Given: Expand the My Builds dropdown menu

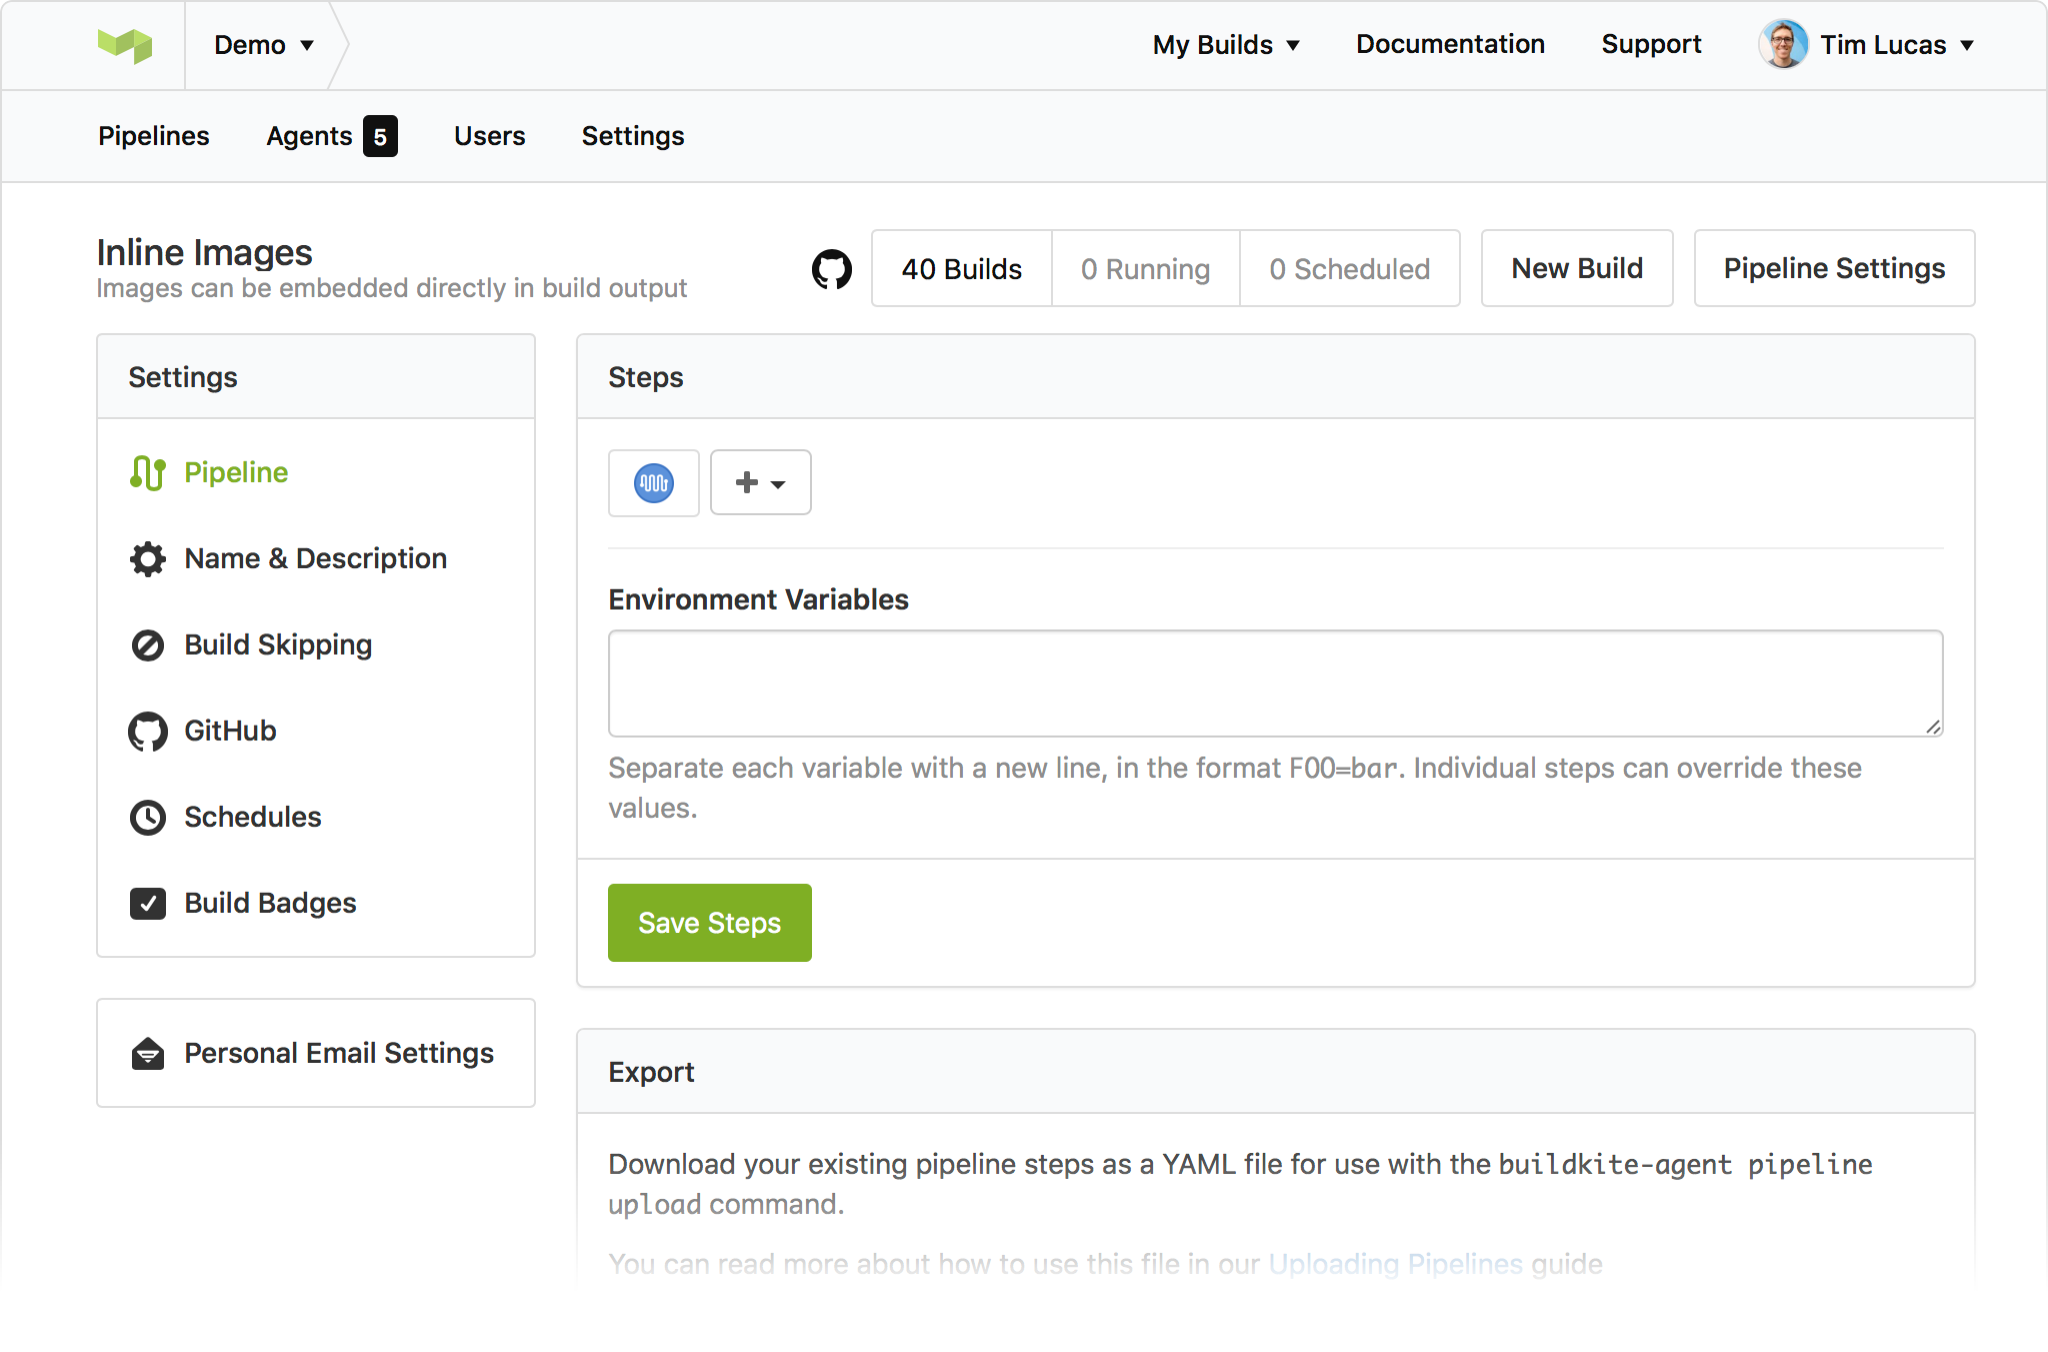Looking at the screenshot, I should pyautogui.click(x=1226, y=45).
